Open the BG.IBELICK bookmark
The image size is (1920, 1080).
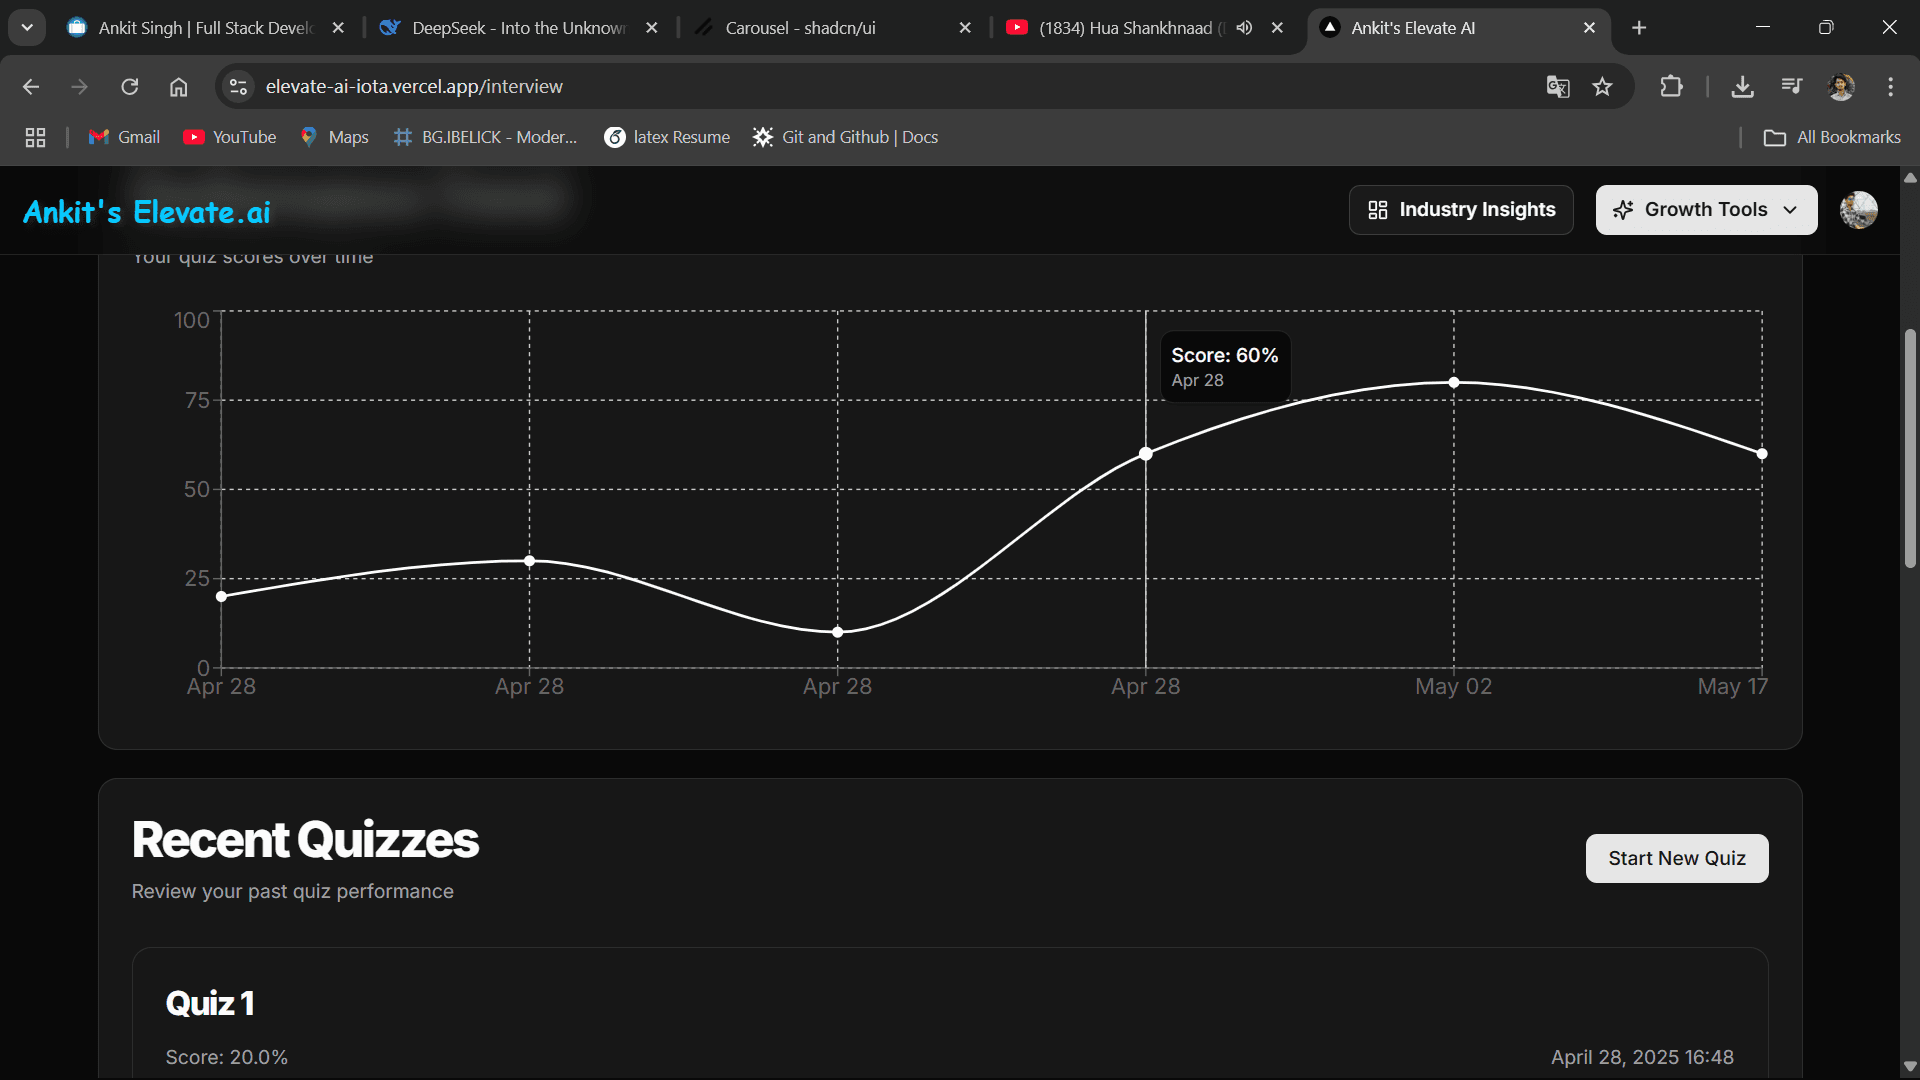486,138
